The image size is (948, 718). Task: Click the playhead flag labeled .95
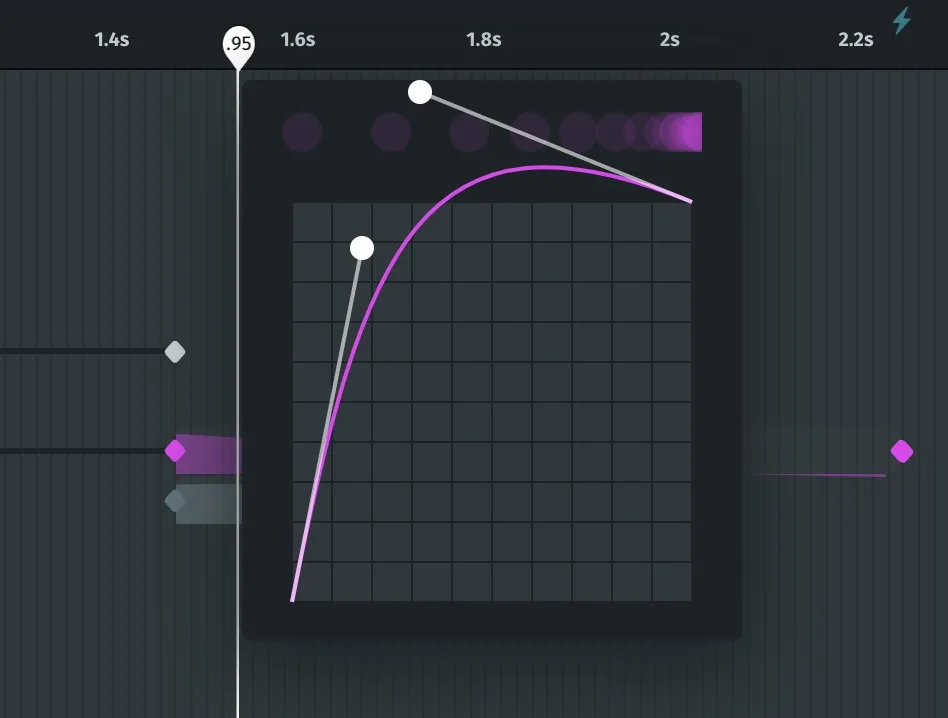click(237, 44)
